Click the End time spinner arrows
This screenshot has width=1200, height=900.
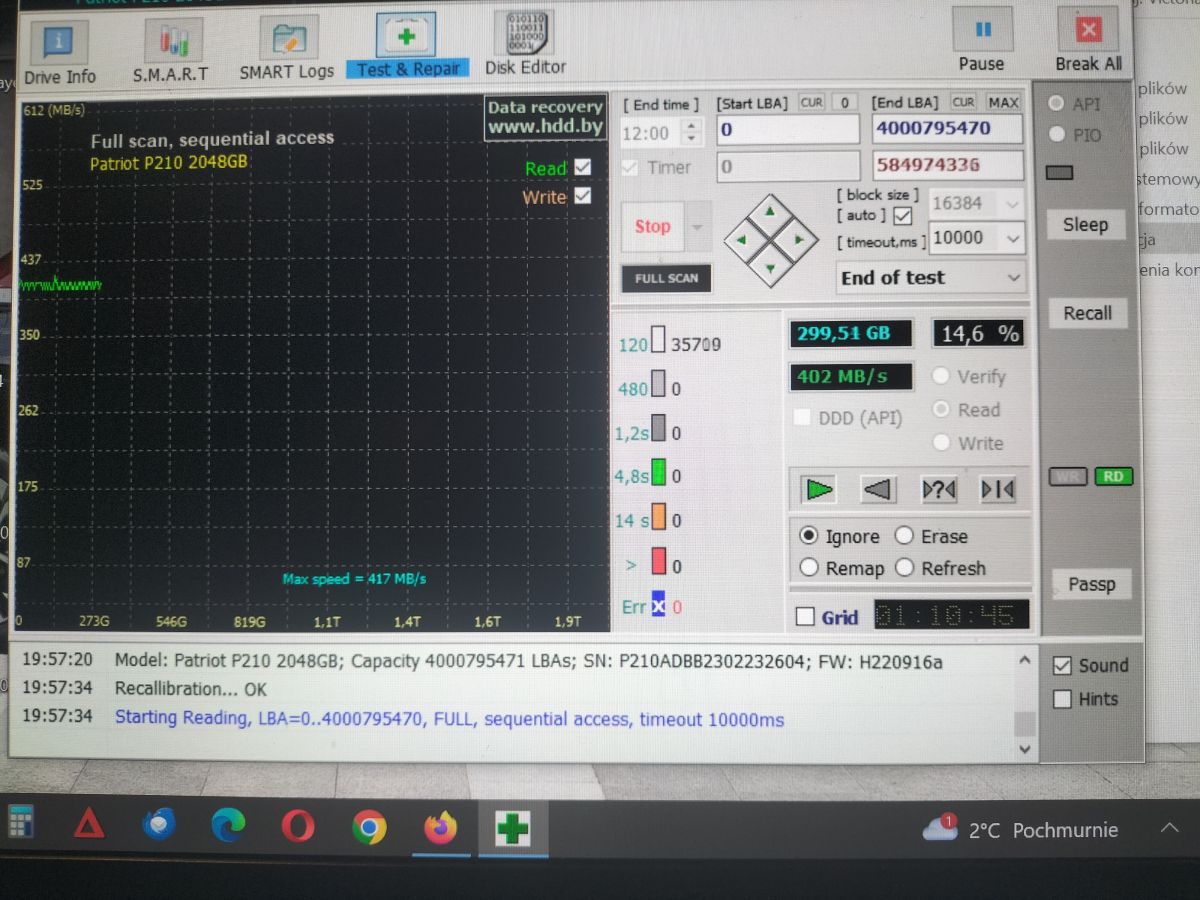click(x=691, y=132)
